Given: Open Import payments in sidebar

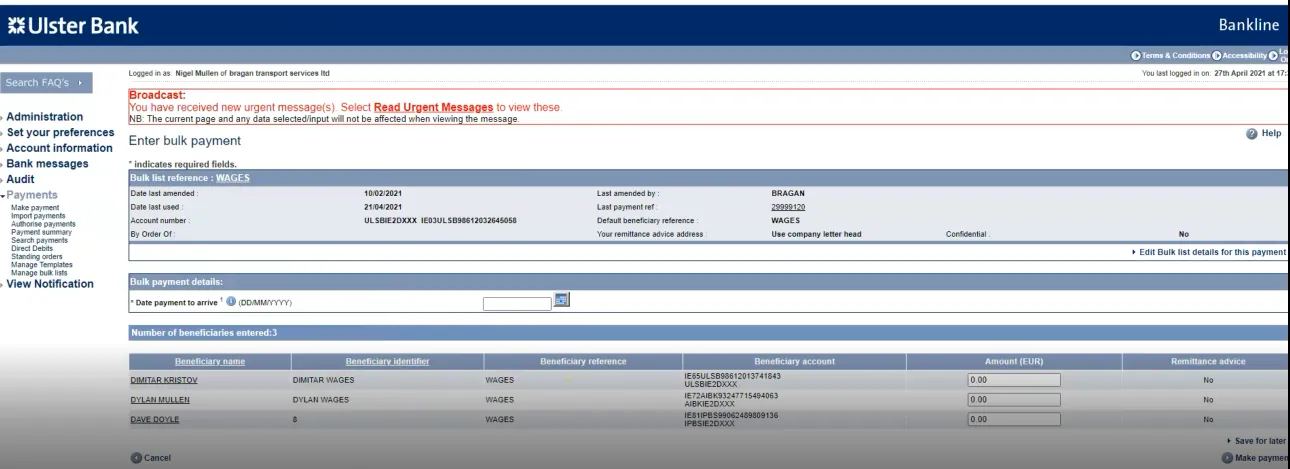Looking at the screenshot, I should tap(38, 216).
